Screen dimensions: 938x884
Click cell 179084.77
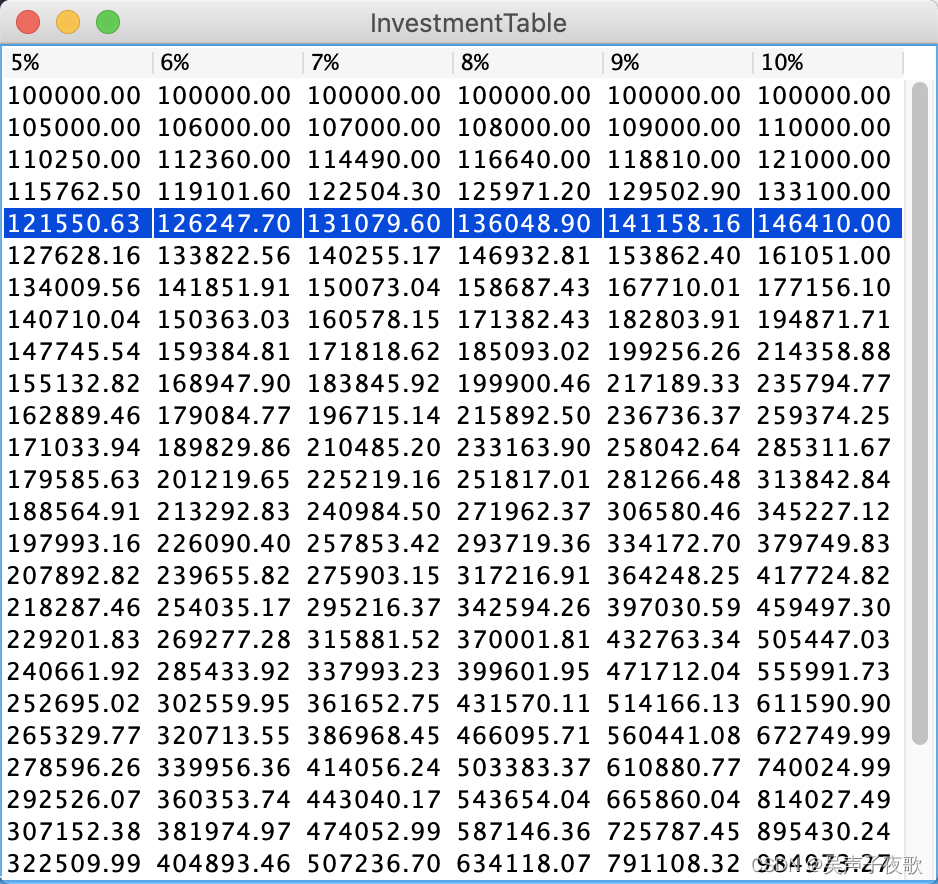[x=228, y=416]
